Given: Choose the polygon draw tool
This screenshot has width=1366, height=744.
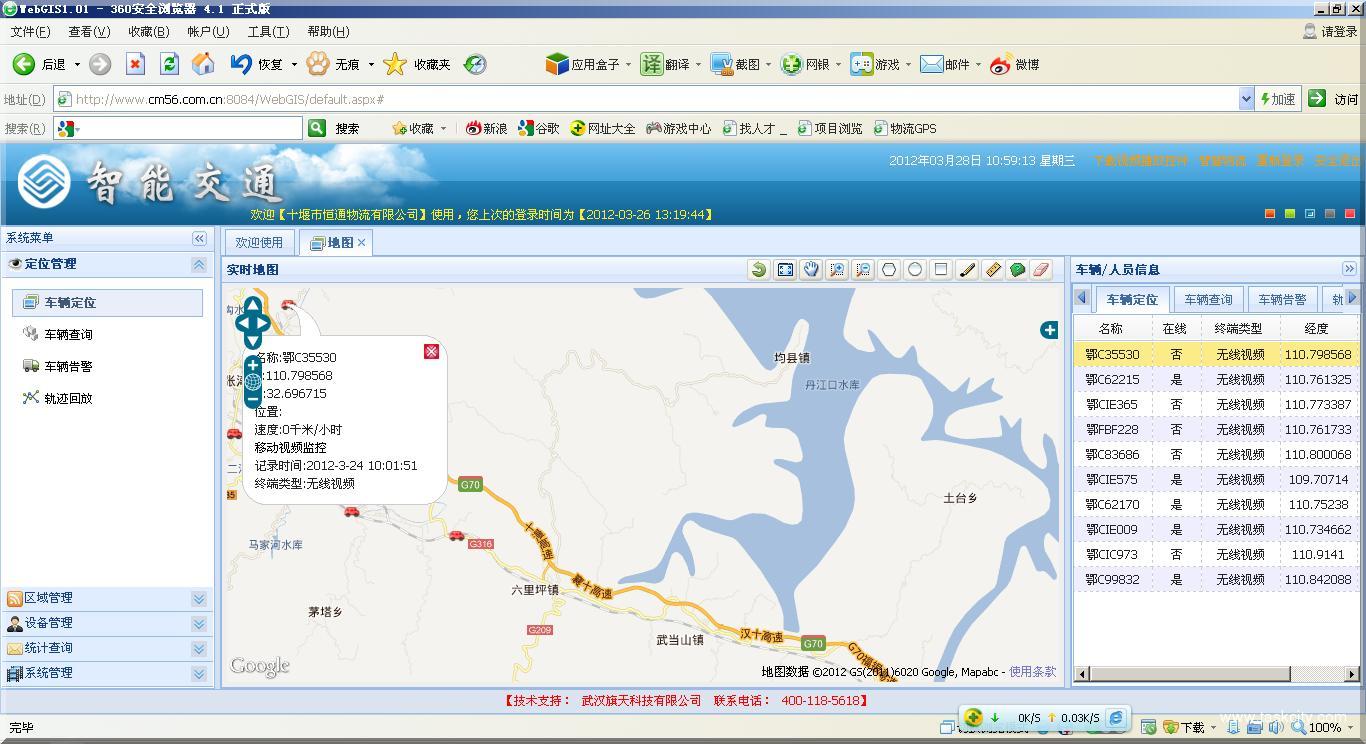Looking at the screenshot, I should [x=889, y=270].
